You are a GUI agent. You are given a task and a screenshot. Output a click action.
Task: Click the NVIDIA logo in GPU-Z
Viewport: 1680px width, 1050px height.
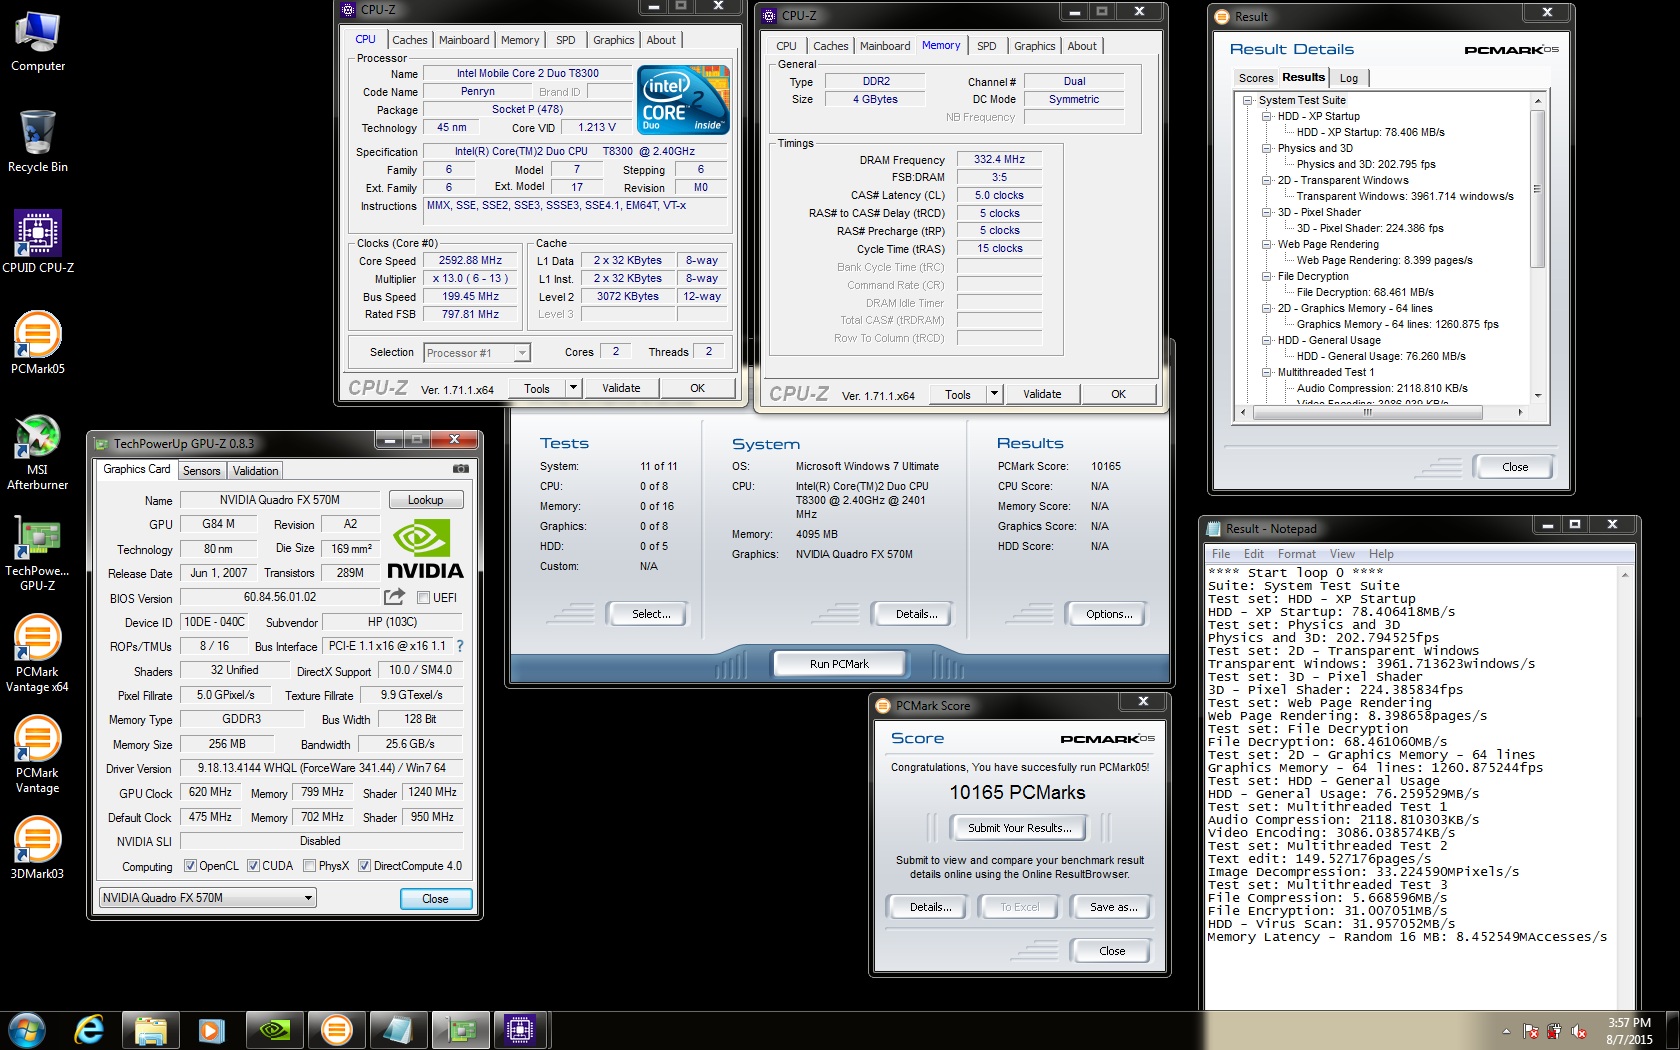[x=425, y=549]
